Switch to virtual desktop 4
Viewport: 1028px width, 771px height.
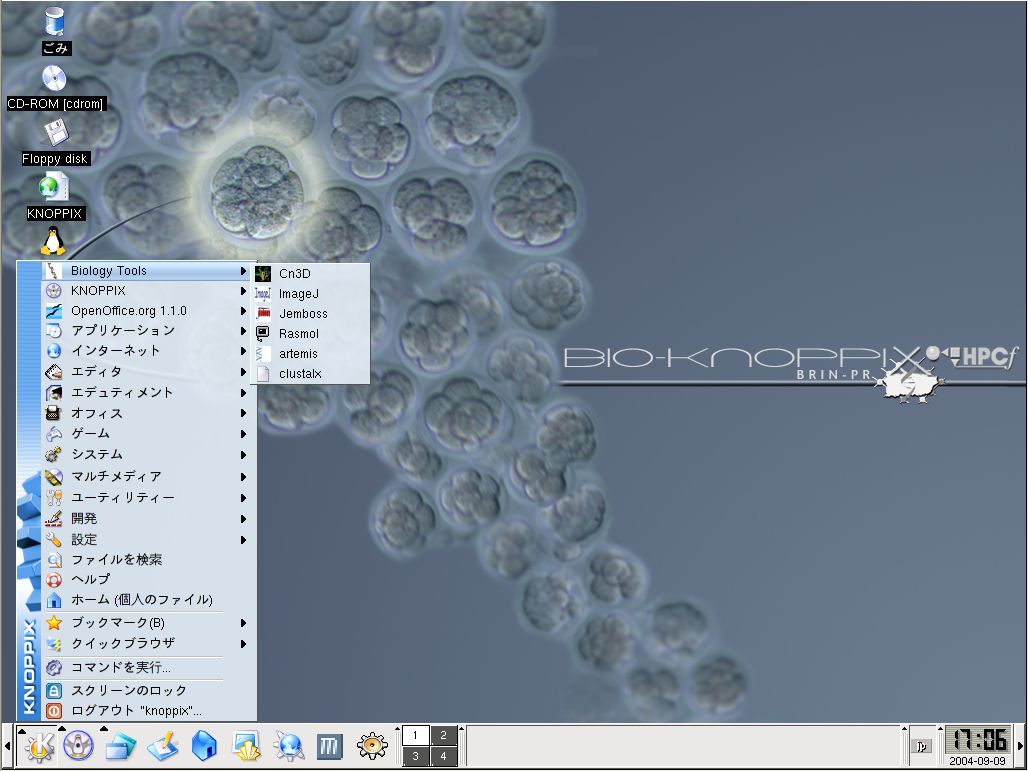tap(443, 756)
